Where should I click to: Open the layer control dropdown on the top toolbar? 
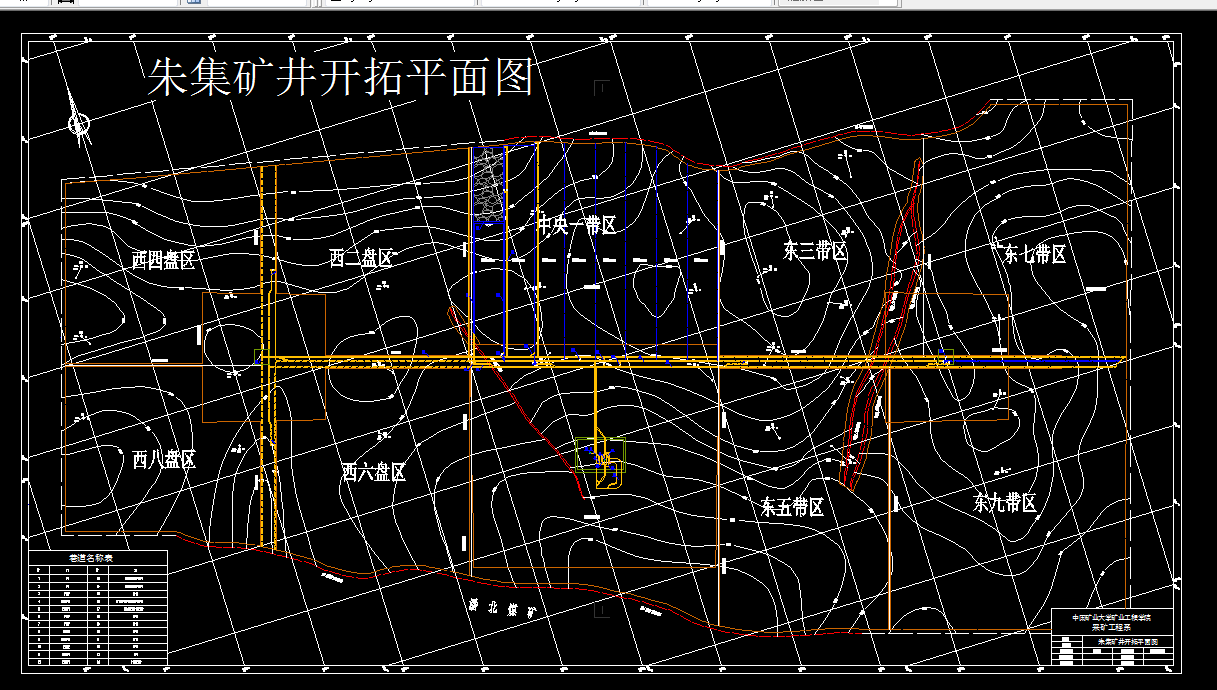click(390, 4)
